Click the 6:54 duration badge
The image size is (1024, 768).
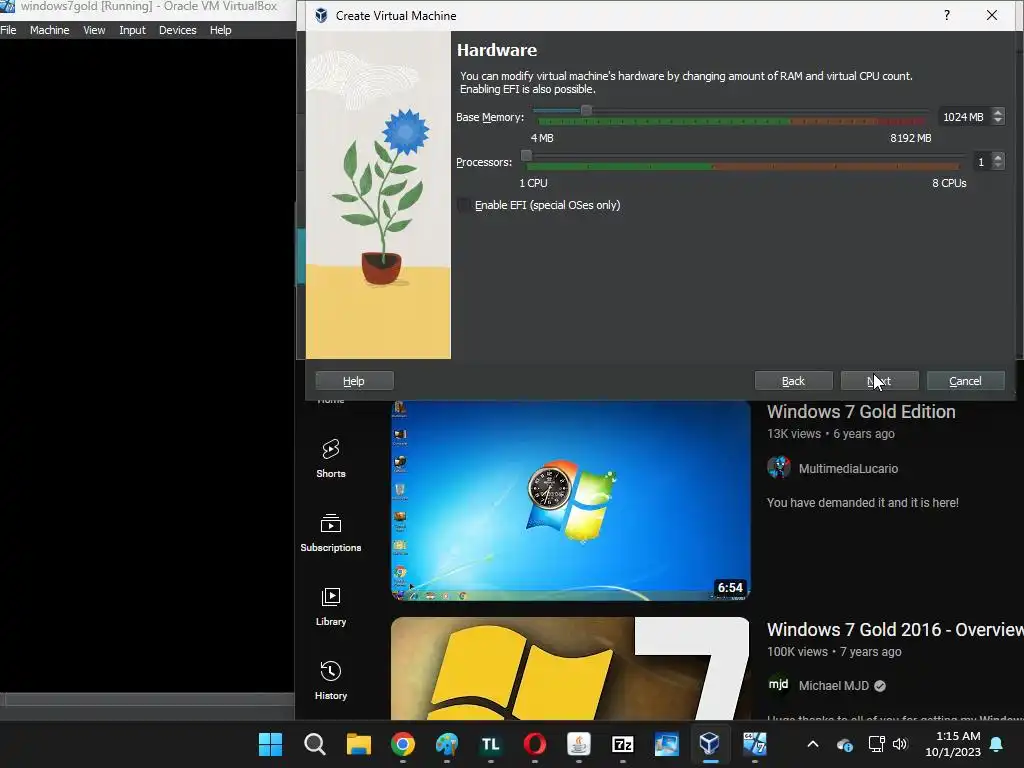730,588
